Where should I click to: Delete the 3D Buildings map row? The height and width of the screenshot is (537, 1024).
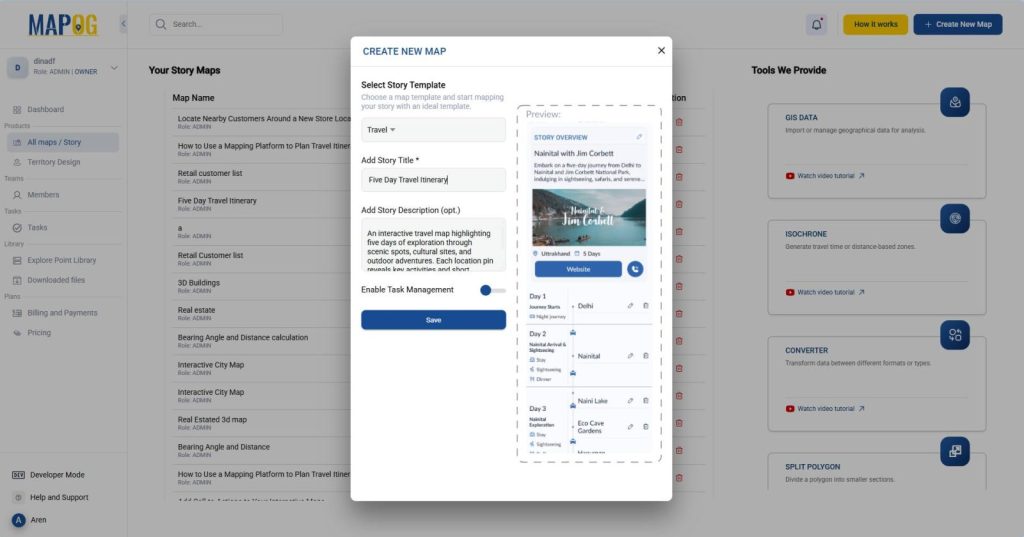[679, 286]
